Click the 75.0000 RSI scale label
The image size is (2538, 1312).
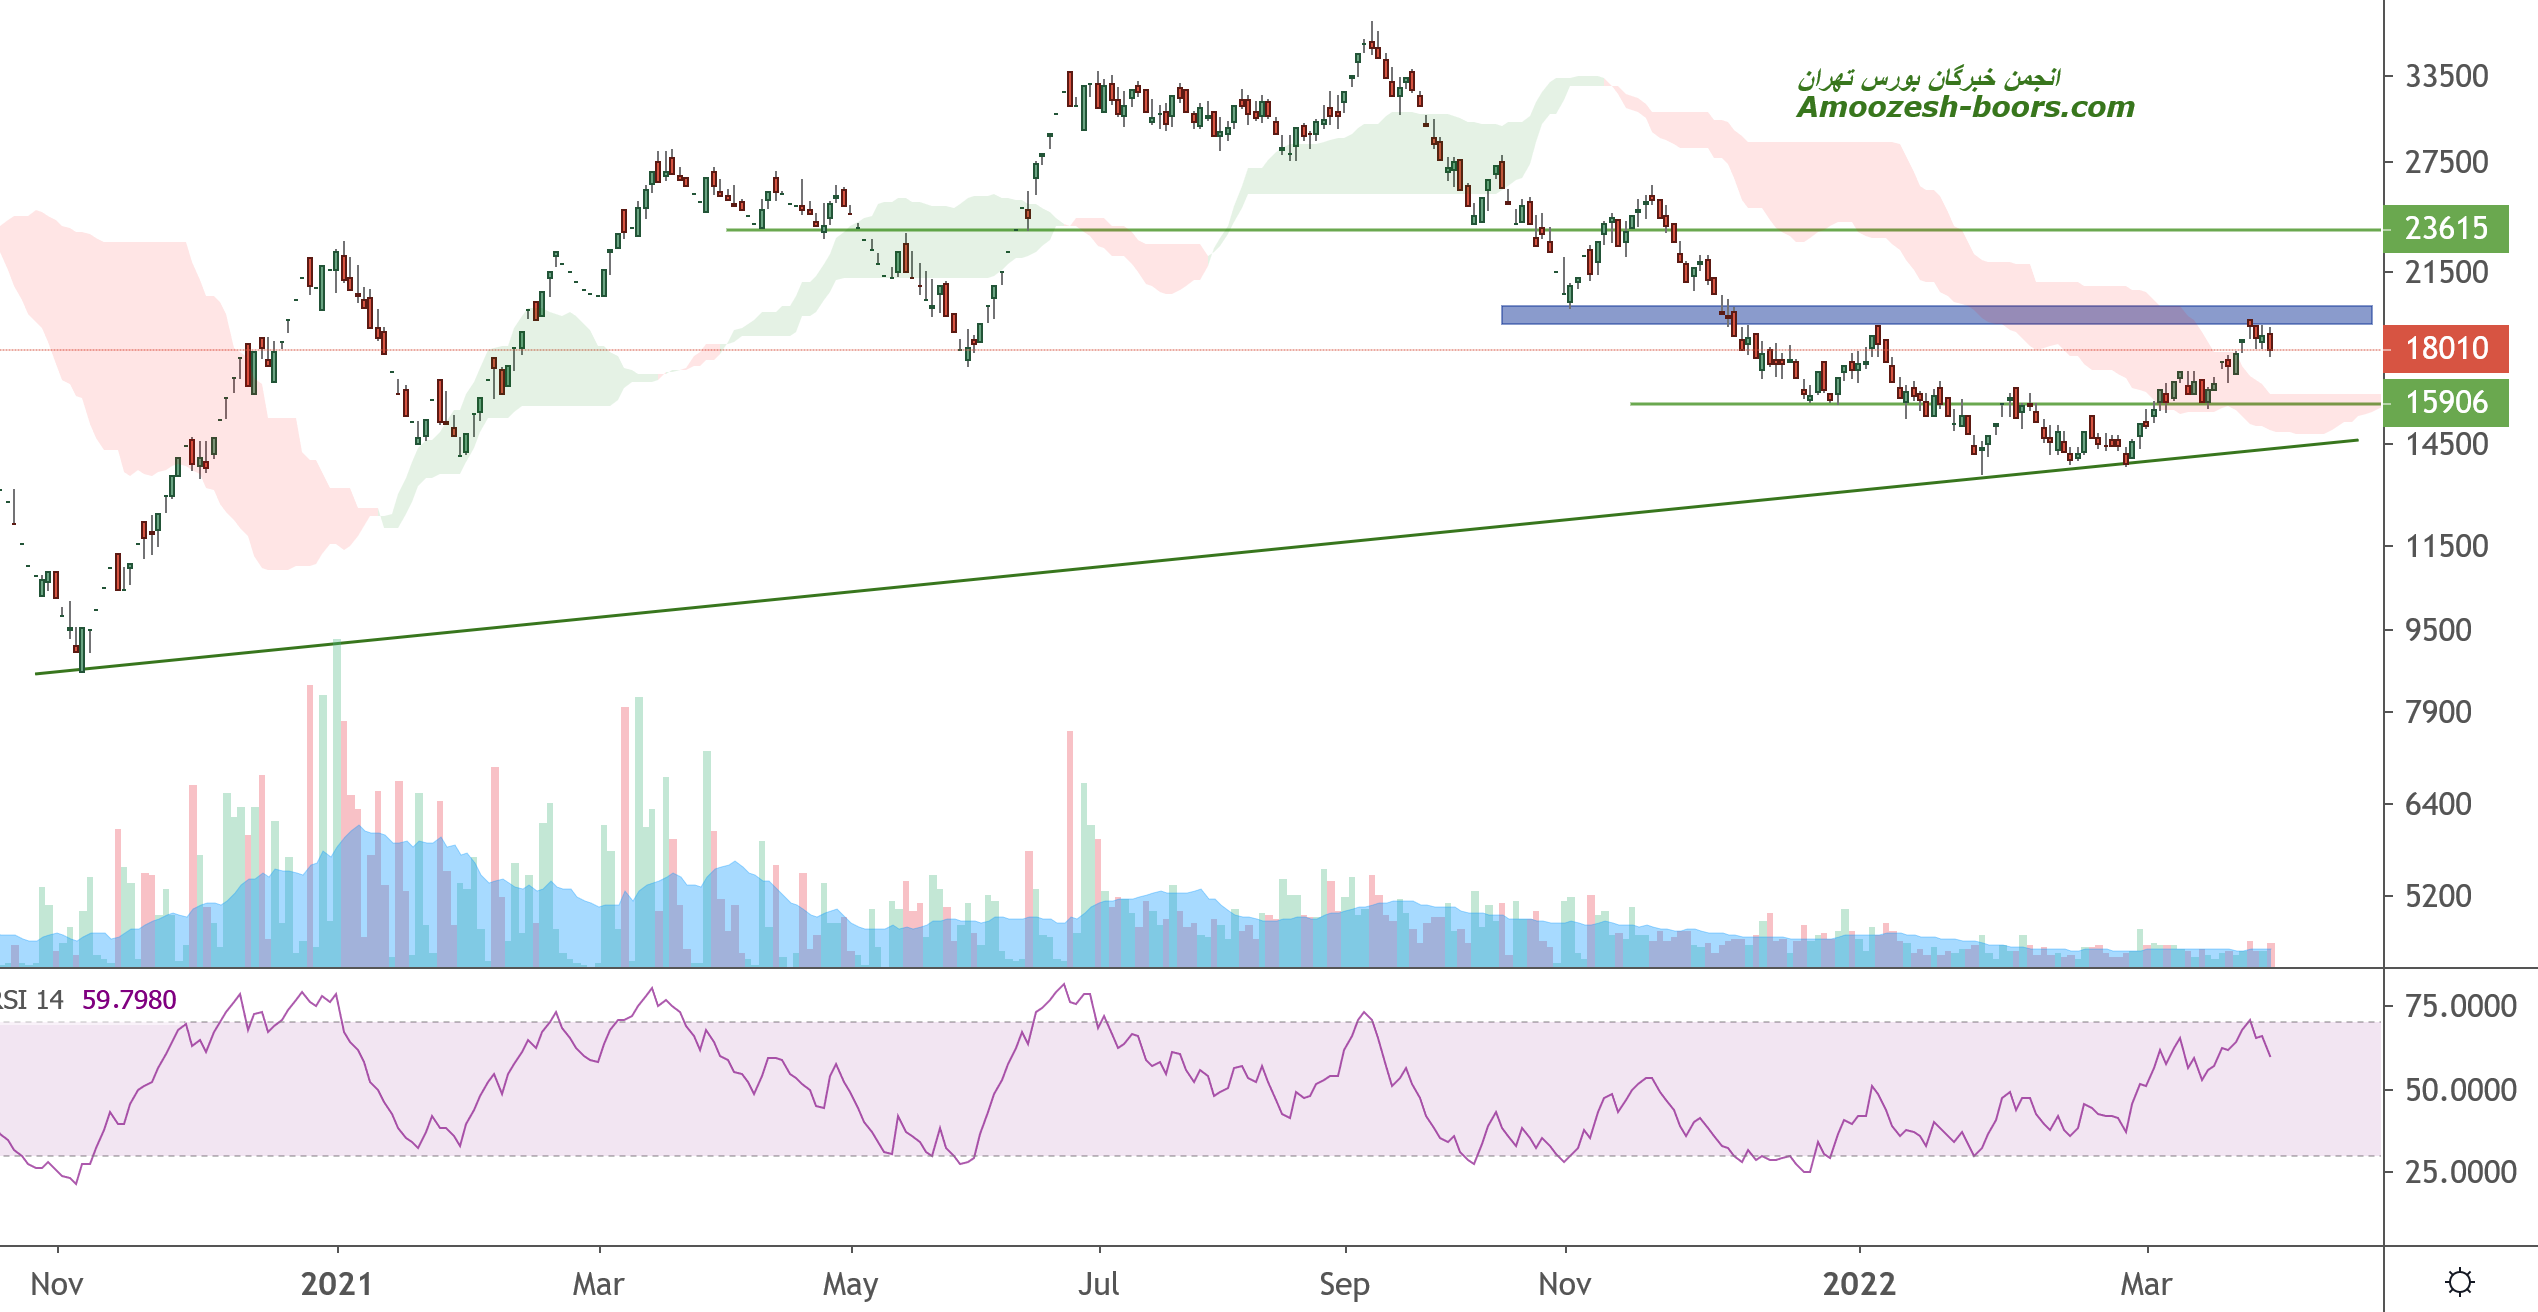2459,1006
